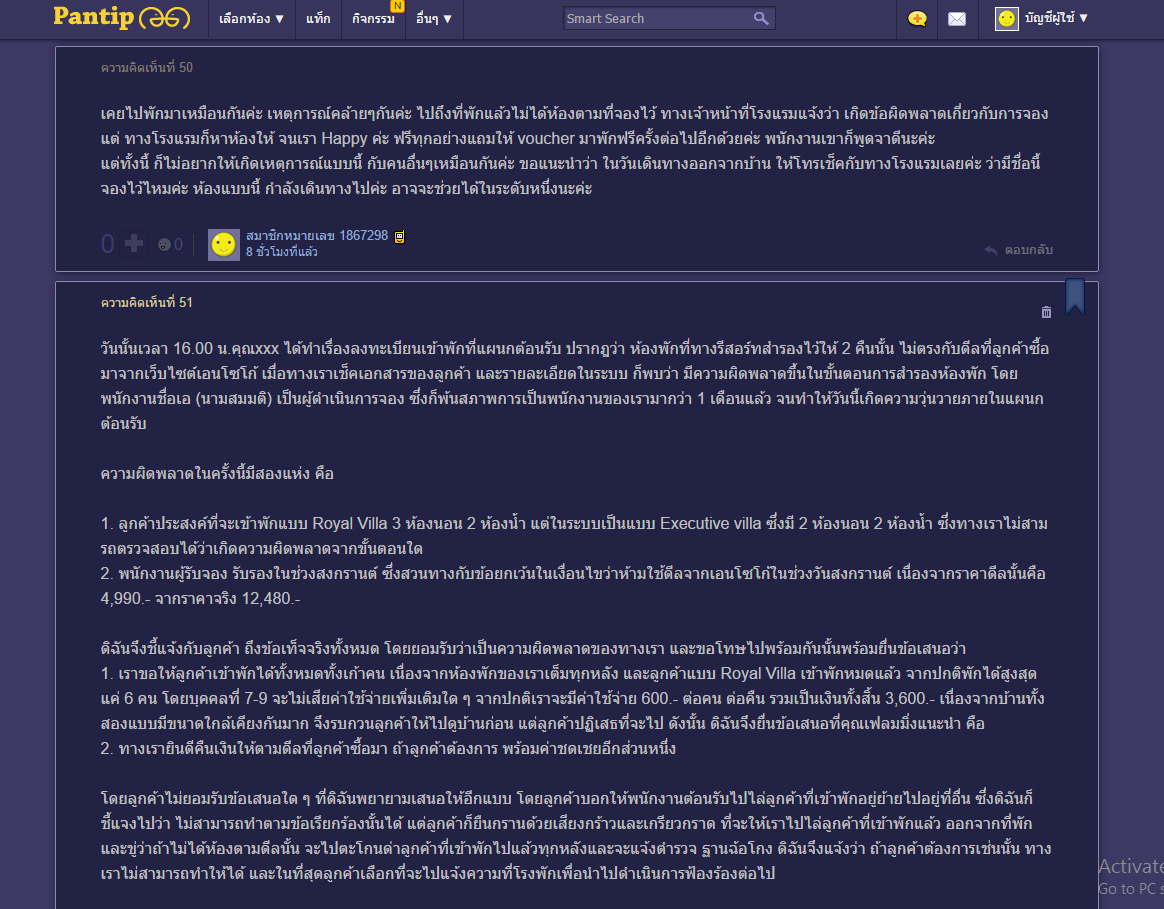This screenshot has height=909, width=1164.
Task: Click the ความคิดเห็นที่ 50 label
Action: pyautogui.click(x=147, y=68)
